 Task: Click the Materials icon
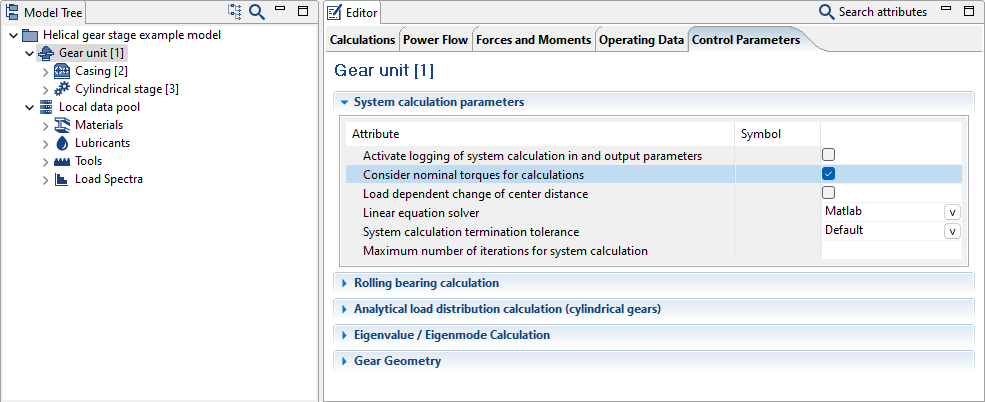coord(62,125)
